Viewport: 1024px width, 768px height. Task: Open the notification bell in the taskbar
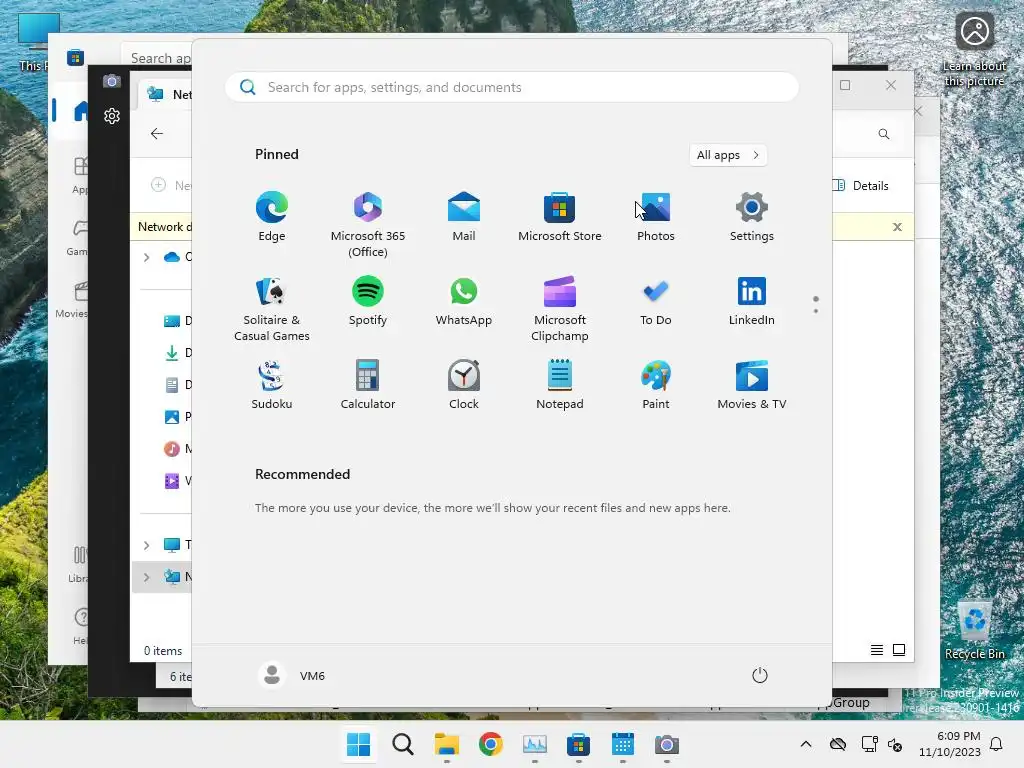pos(997,744)
